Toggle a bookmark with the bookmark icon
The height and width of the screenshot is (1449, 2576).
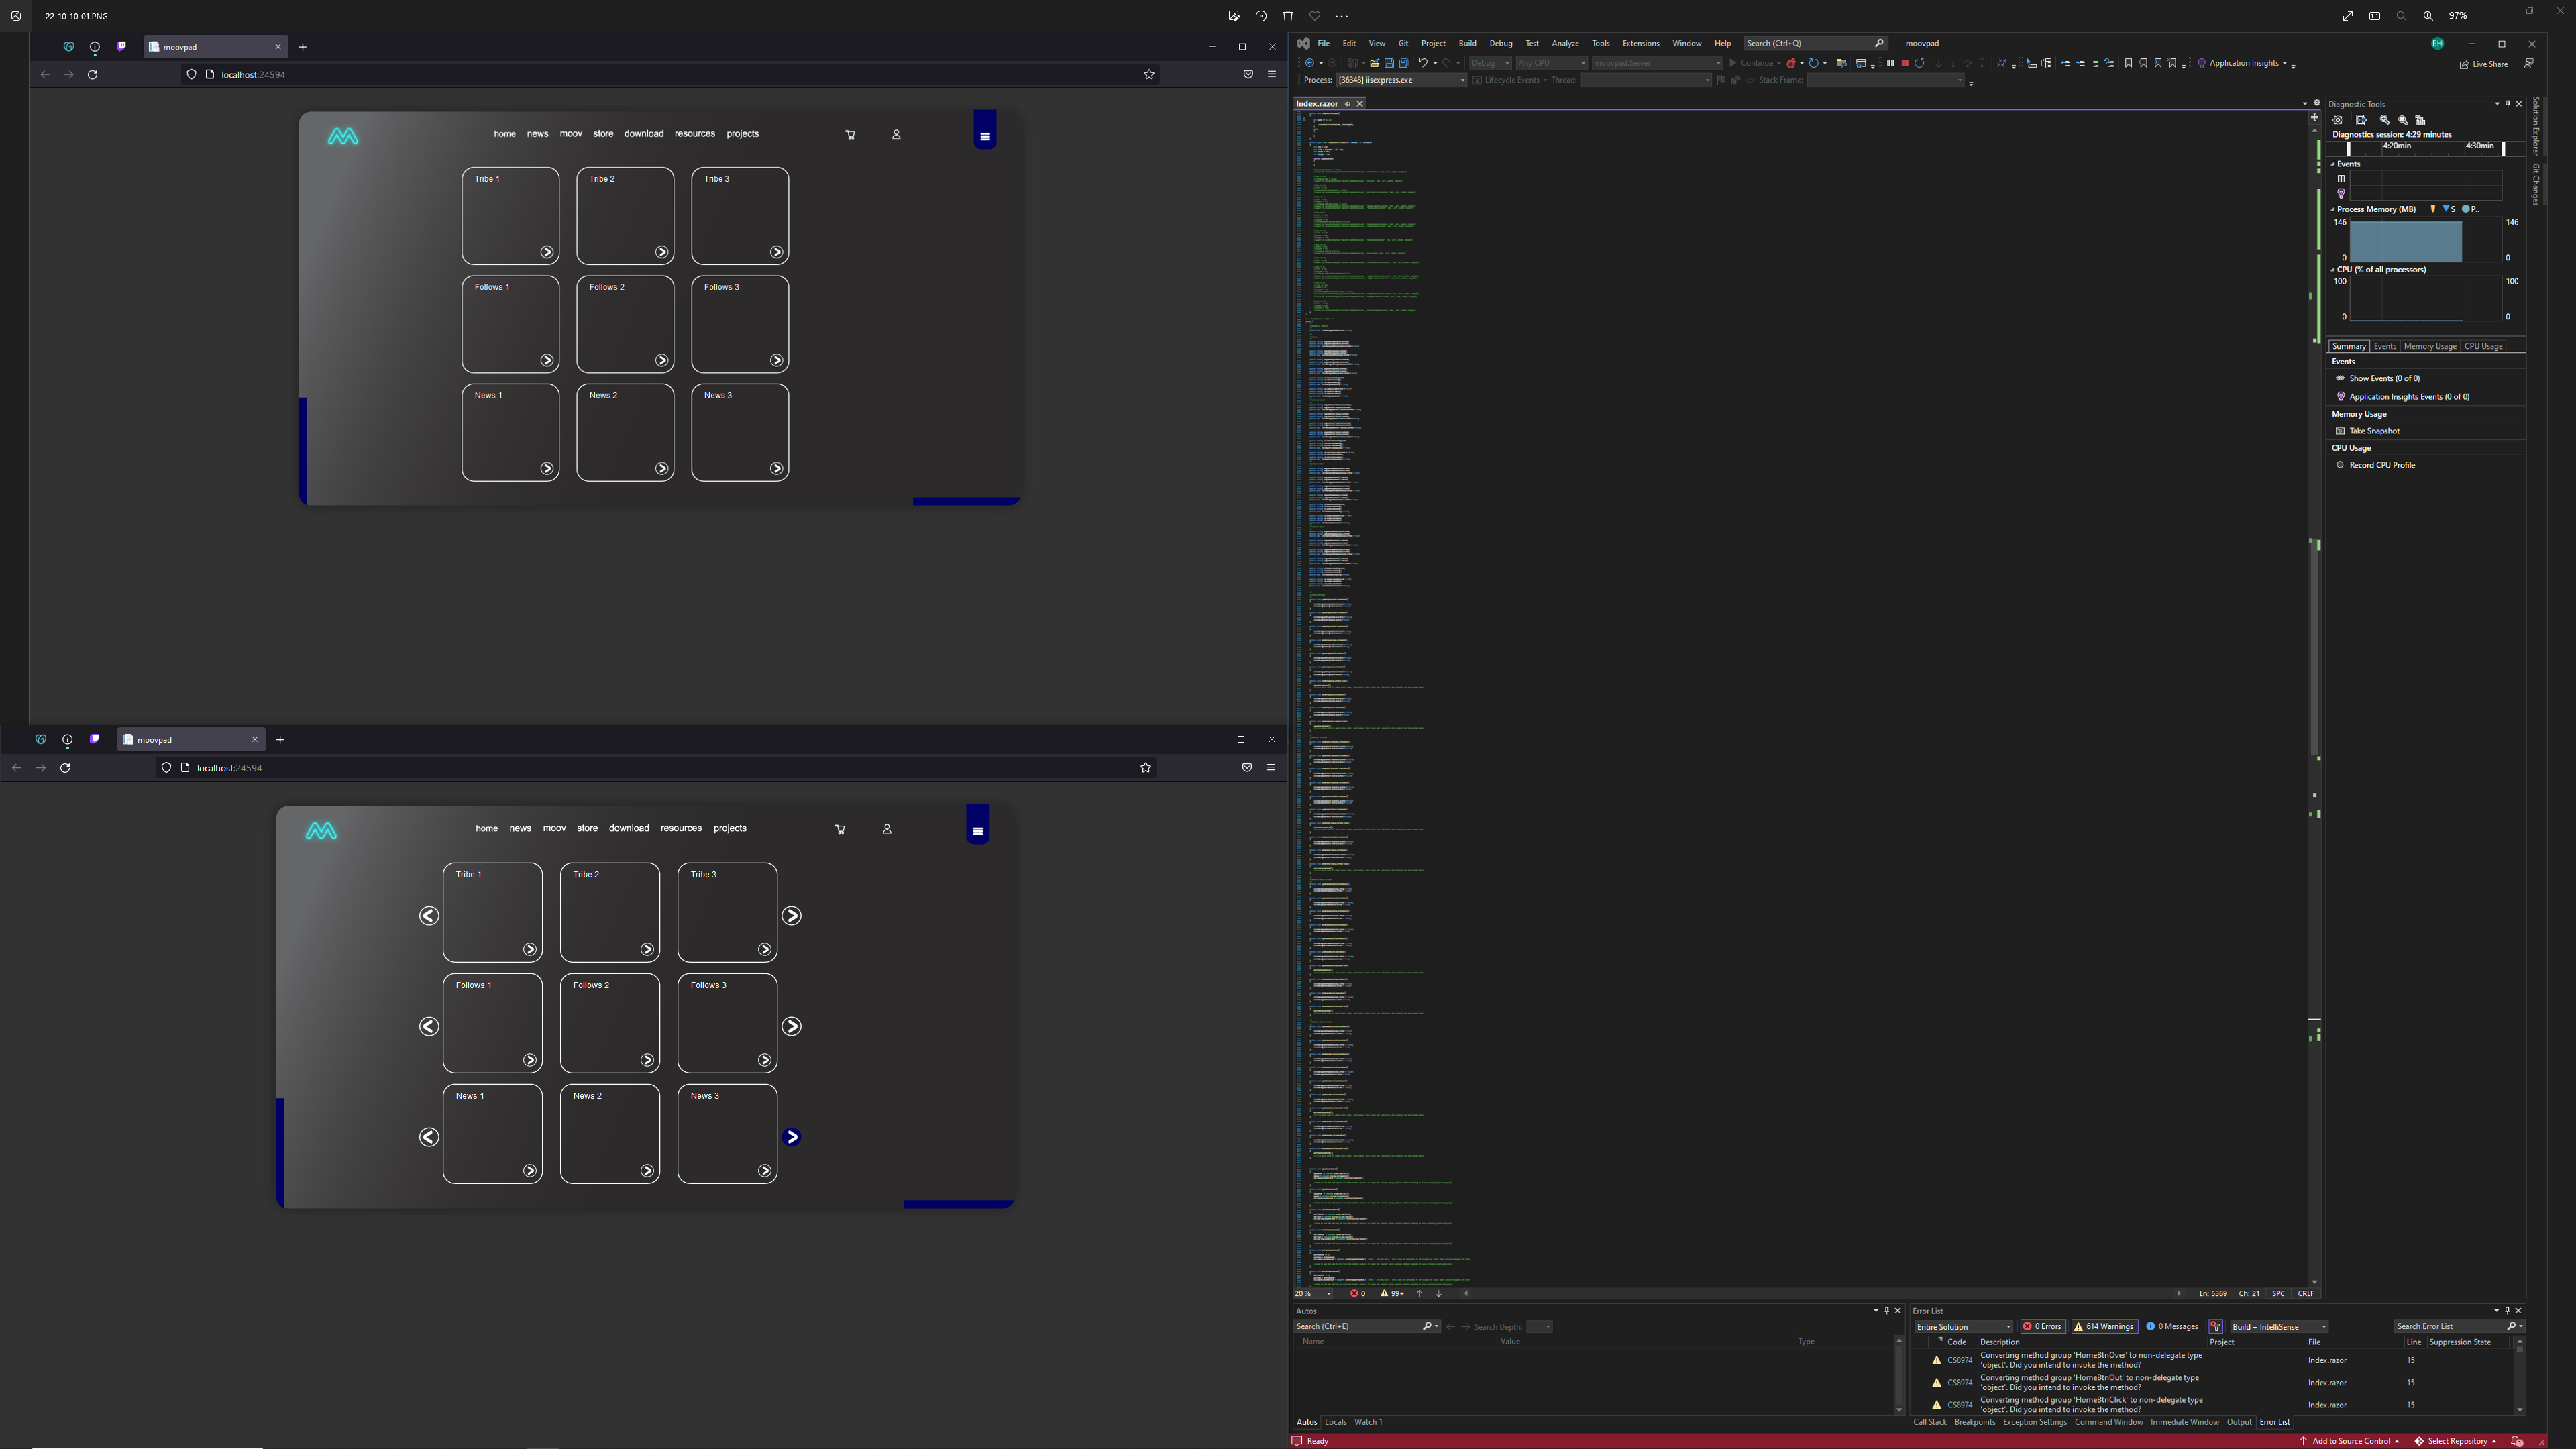tap(2128, 63)
